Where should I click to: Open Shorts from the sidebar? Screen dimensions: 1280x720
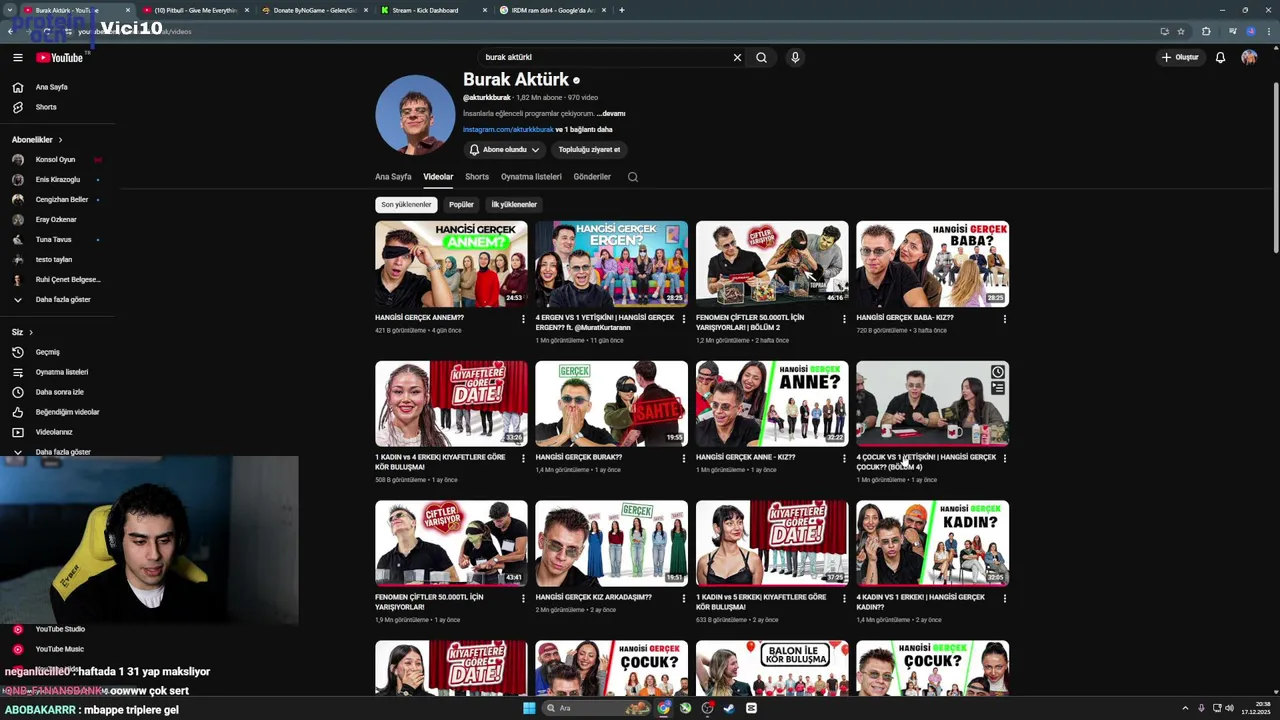coord(46,107)
